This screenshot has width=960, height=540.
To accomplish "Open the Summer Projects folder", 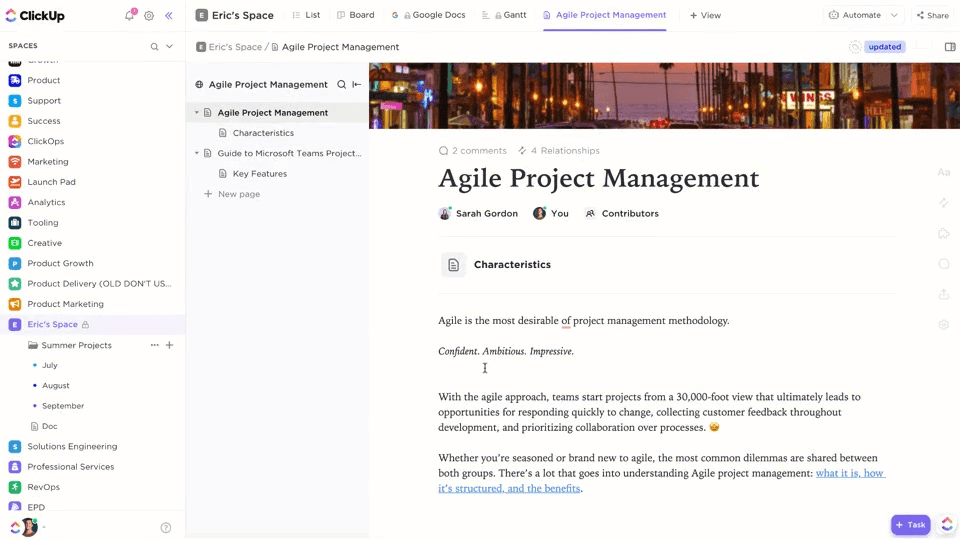I will 77,345.
